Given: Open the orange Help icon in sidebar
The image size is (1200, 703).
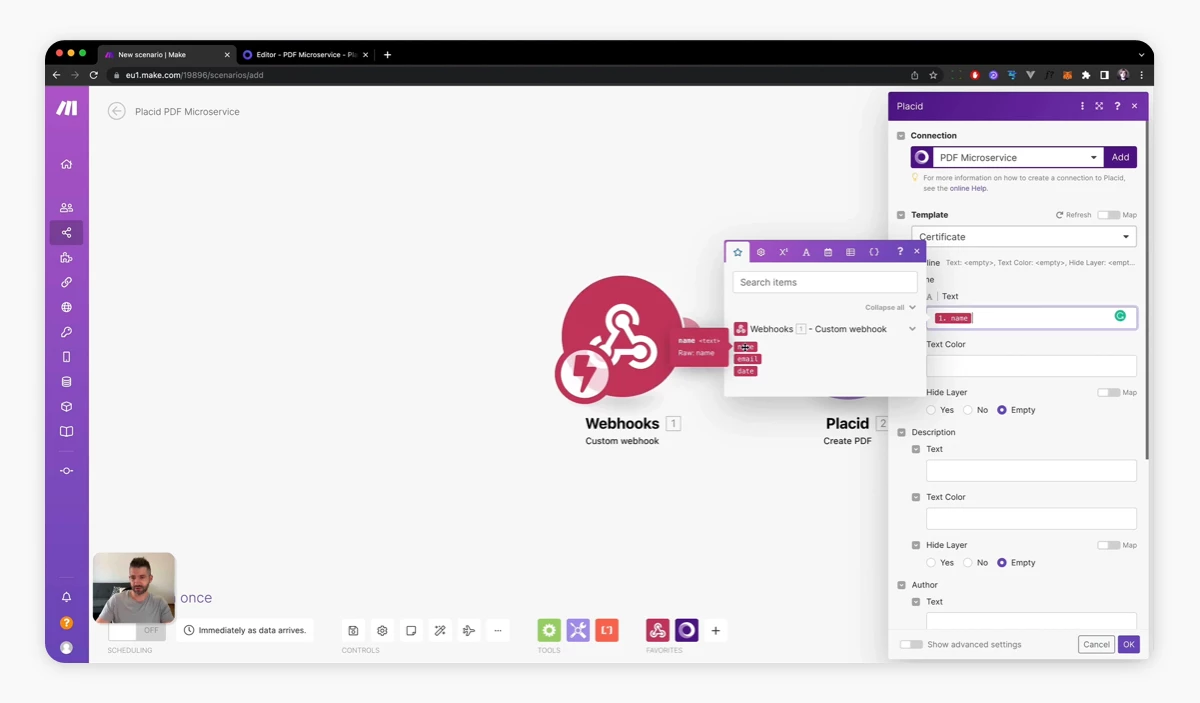Looking at the screenshot, I should coord(66,622).
